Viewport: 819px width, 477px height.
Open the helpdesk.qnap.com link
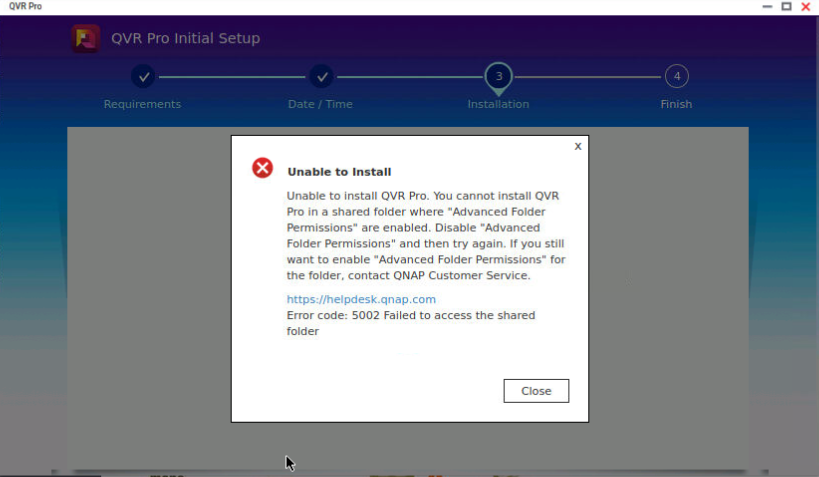pos(361,299)
